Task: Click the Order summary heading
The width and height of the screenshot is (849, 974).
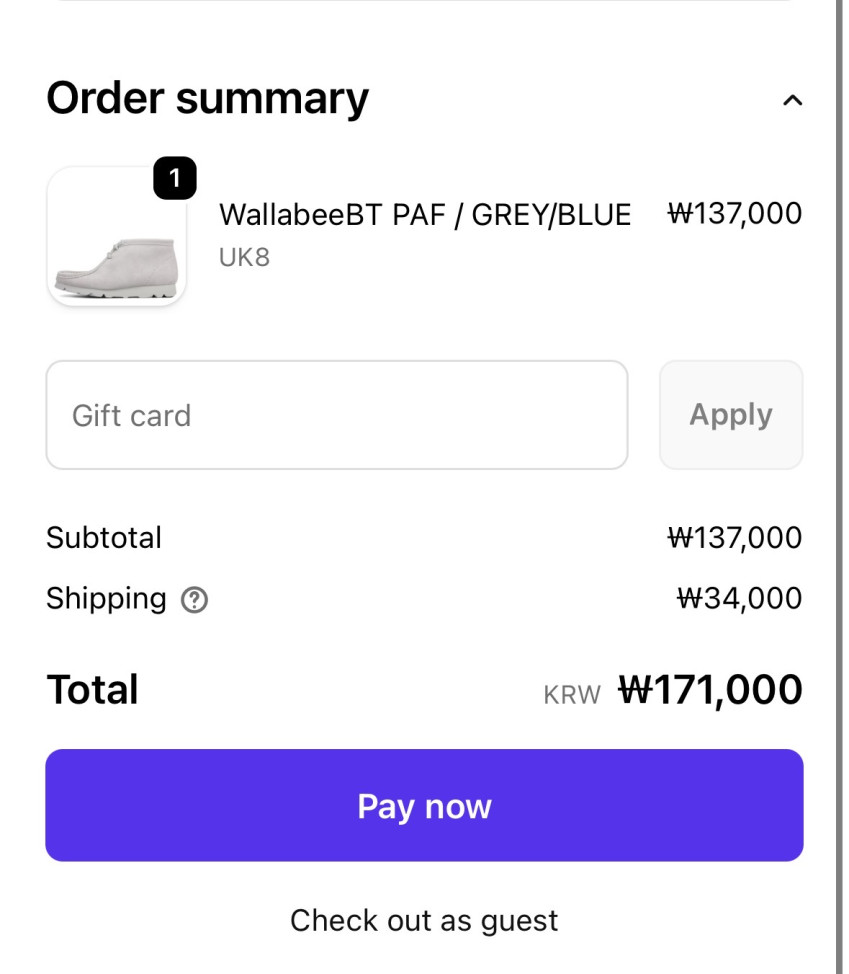Action: (x=208, y=98)
